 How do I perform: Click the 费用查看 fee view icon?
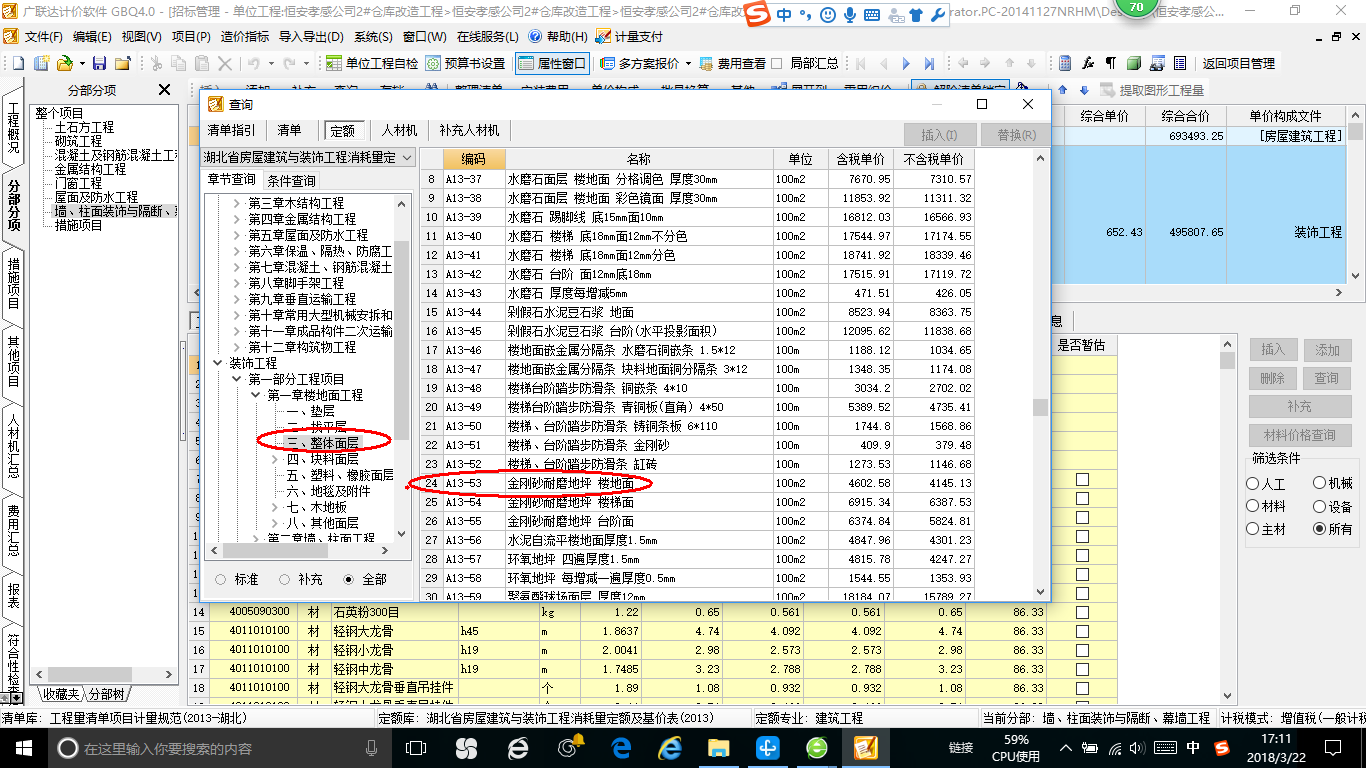pos(707,63)
